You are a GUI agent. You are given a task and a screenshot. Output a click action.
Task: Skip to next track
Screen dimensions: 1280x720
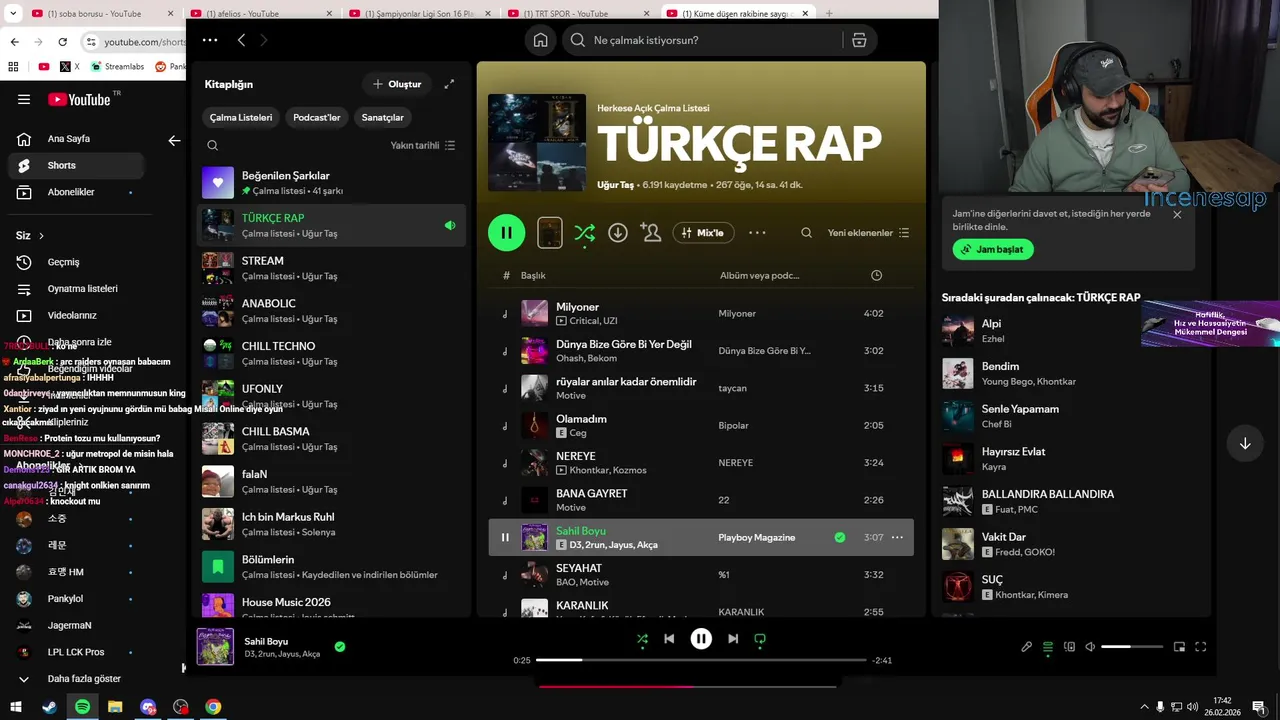coord(733,639)
